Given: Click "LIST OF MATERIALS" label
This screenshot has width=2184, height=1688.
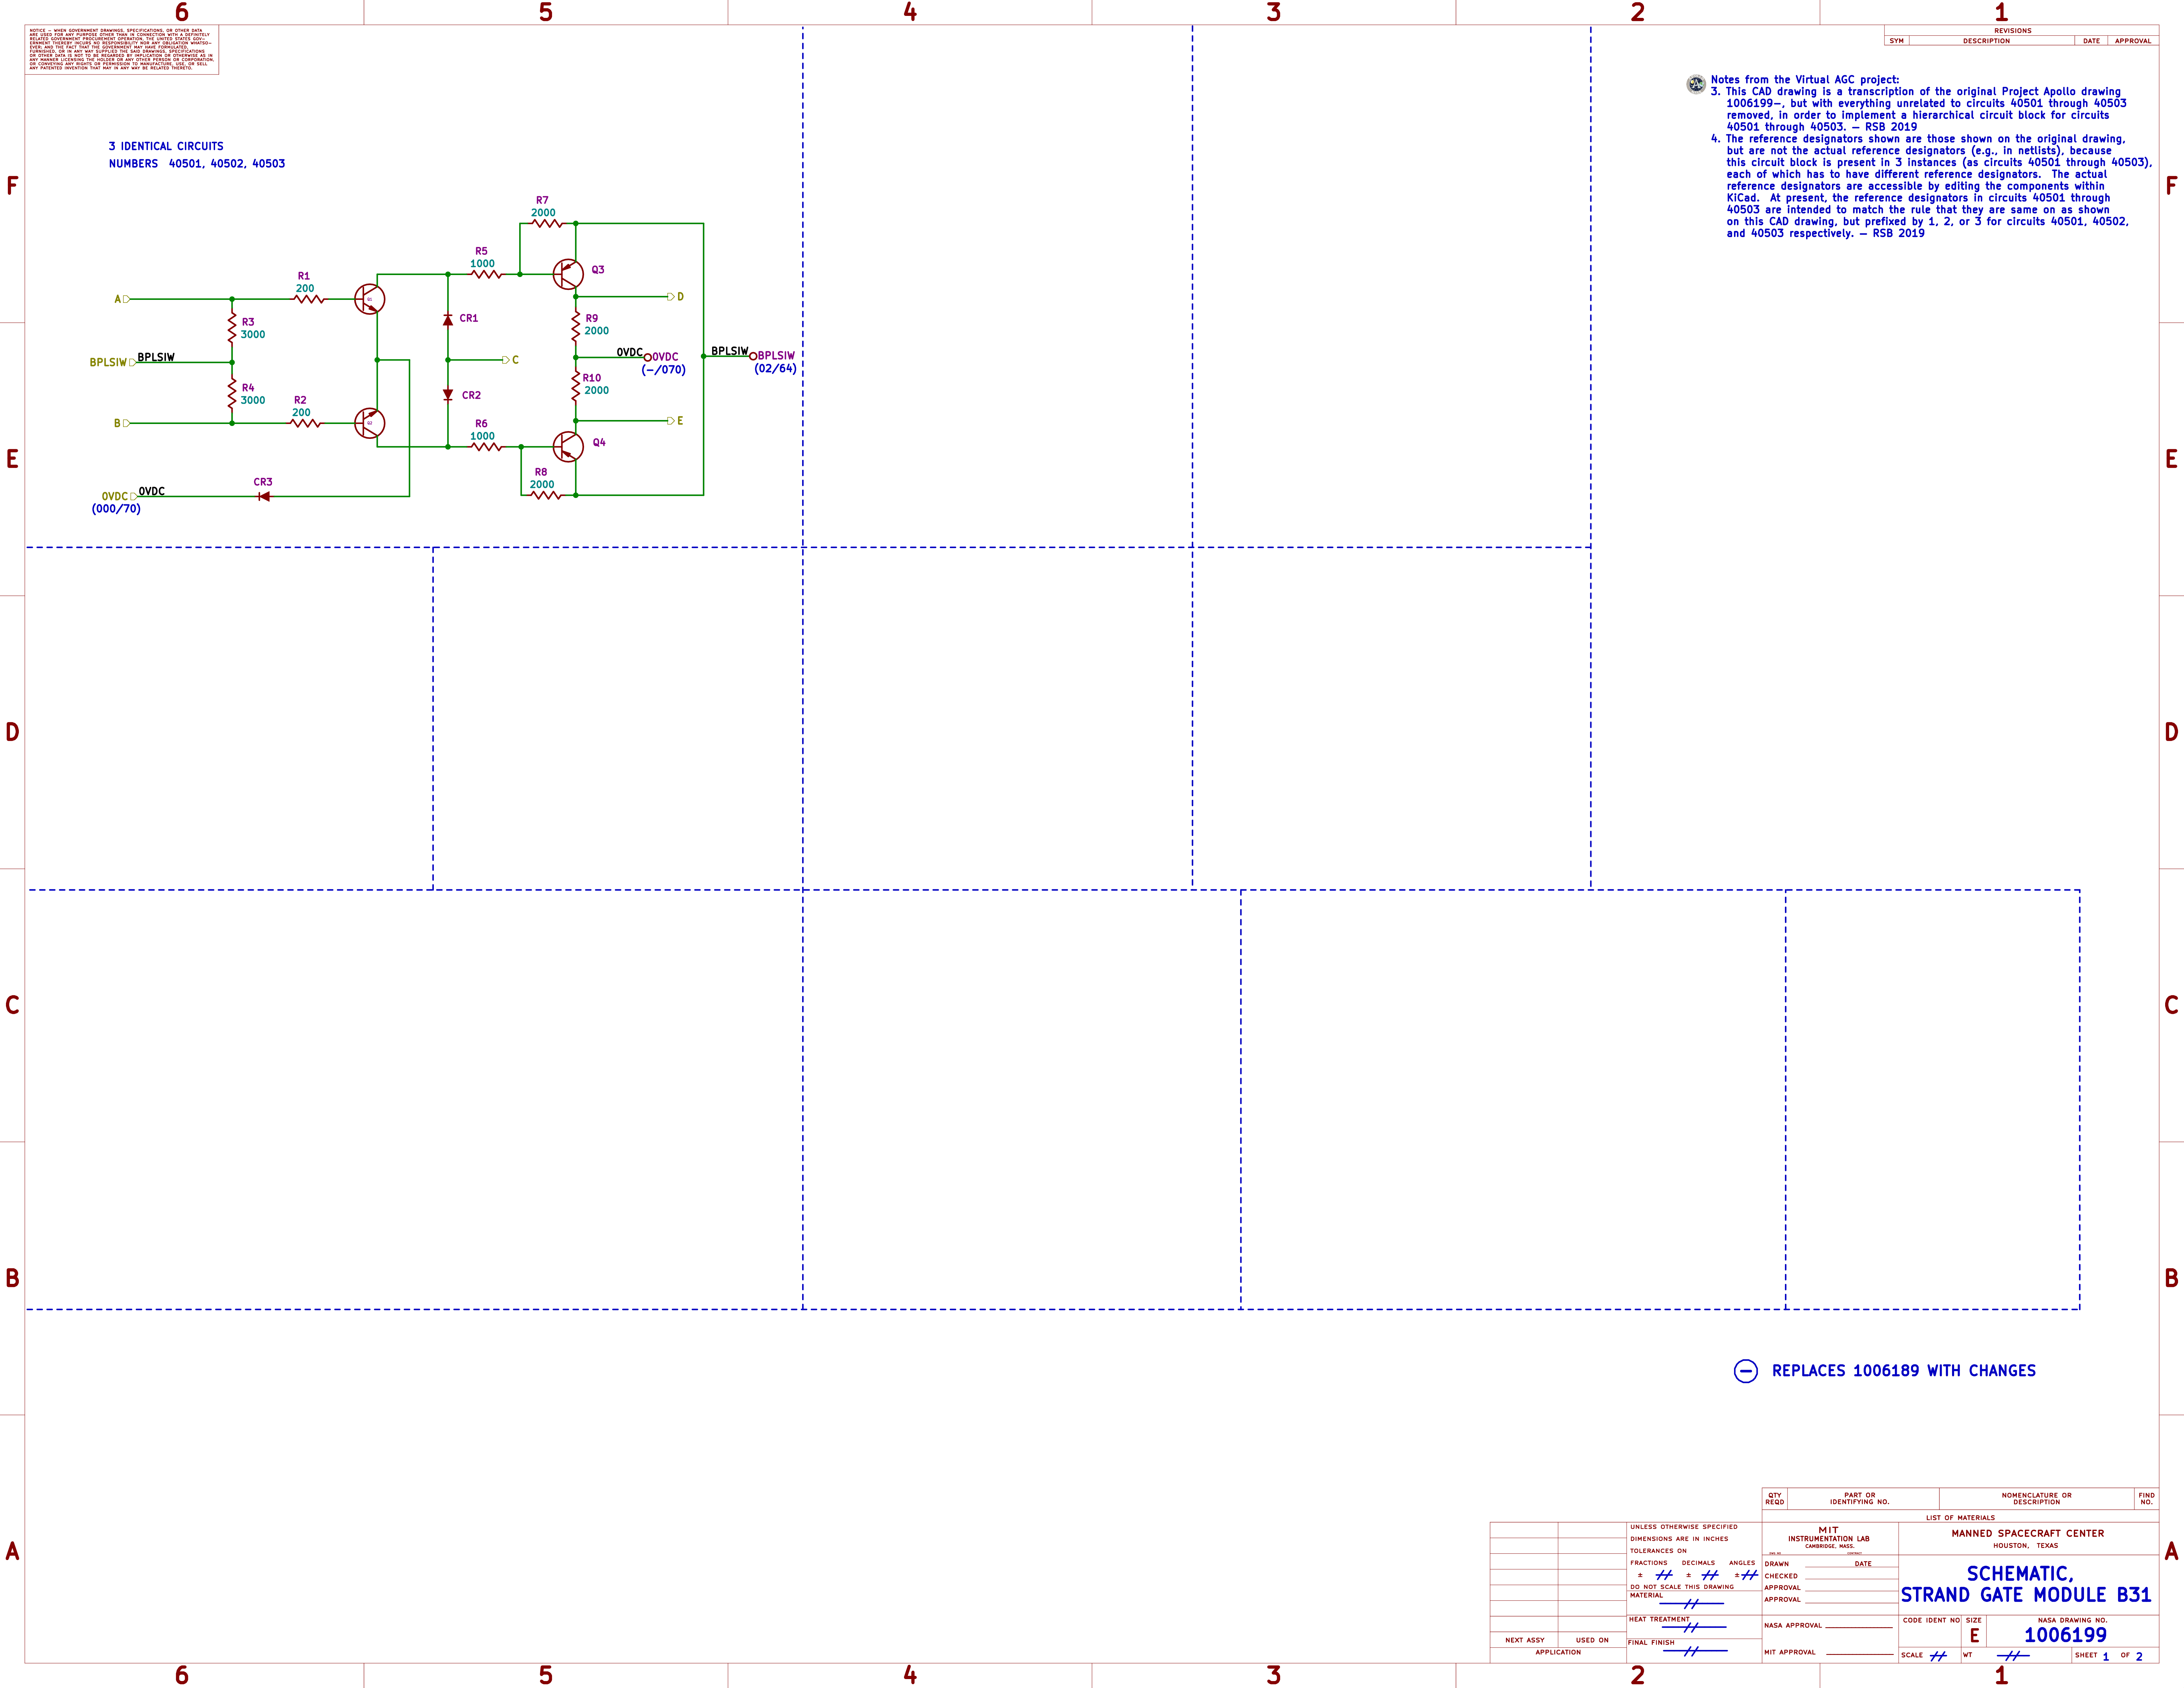Looking at the screenshot, I should [1960, 1518].
